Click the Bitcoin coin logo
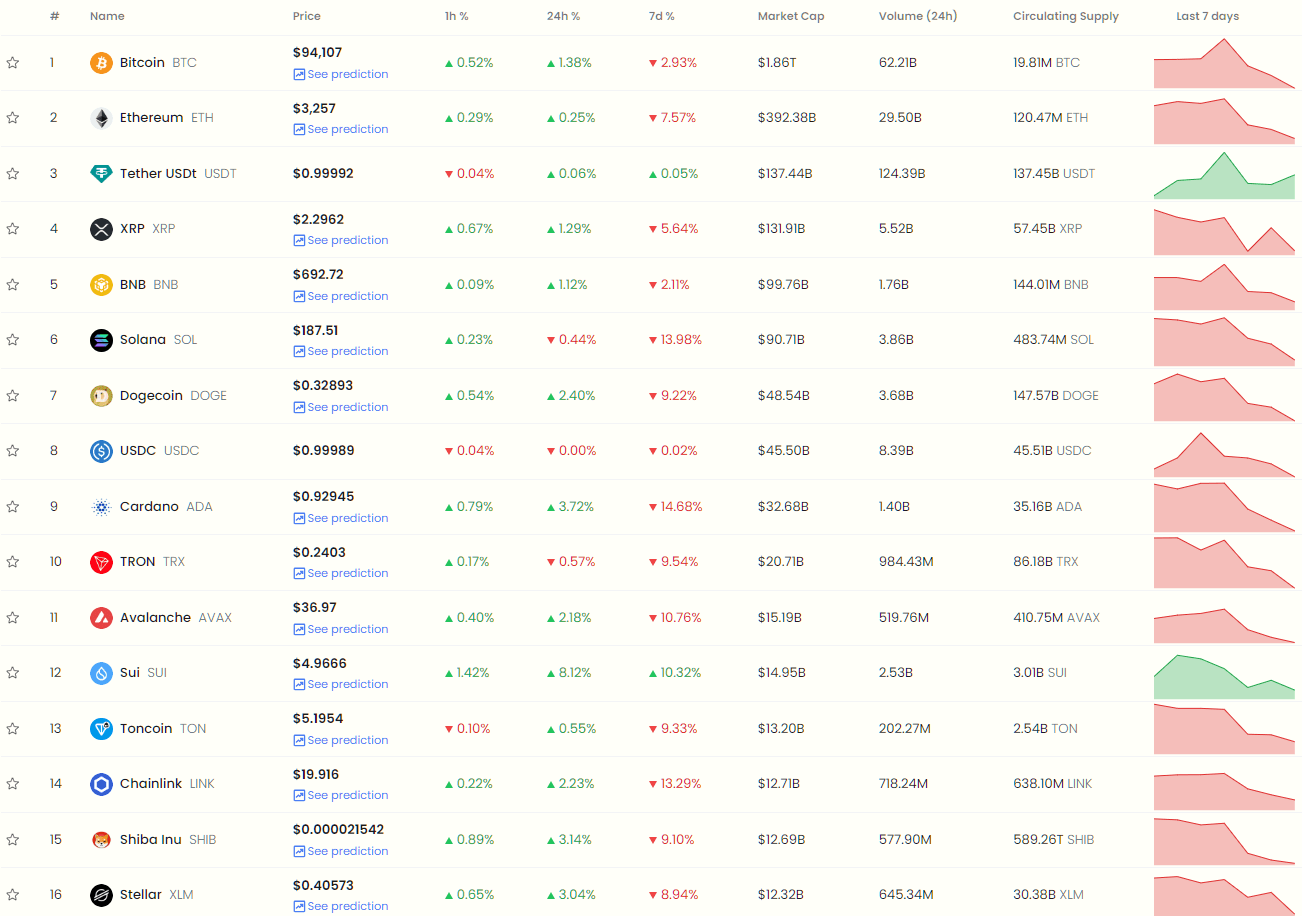Viewport: 1302px width, 916px height. tap(101, 63)
